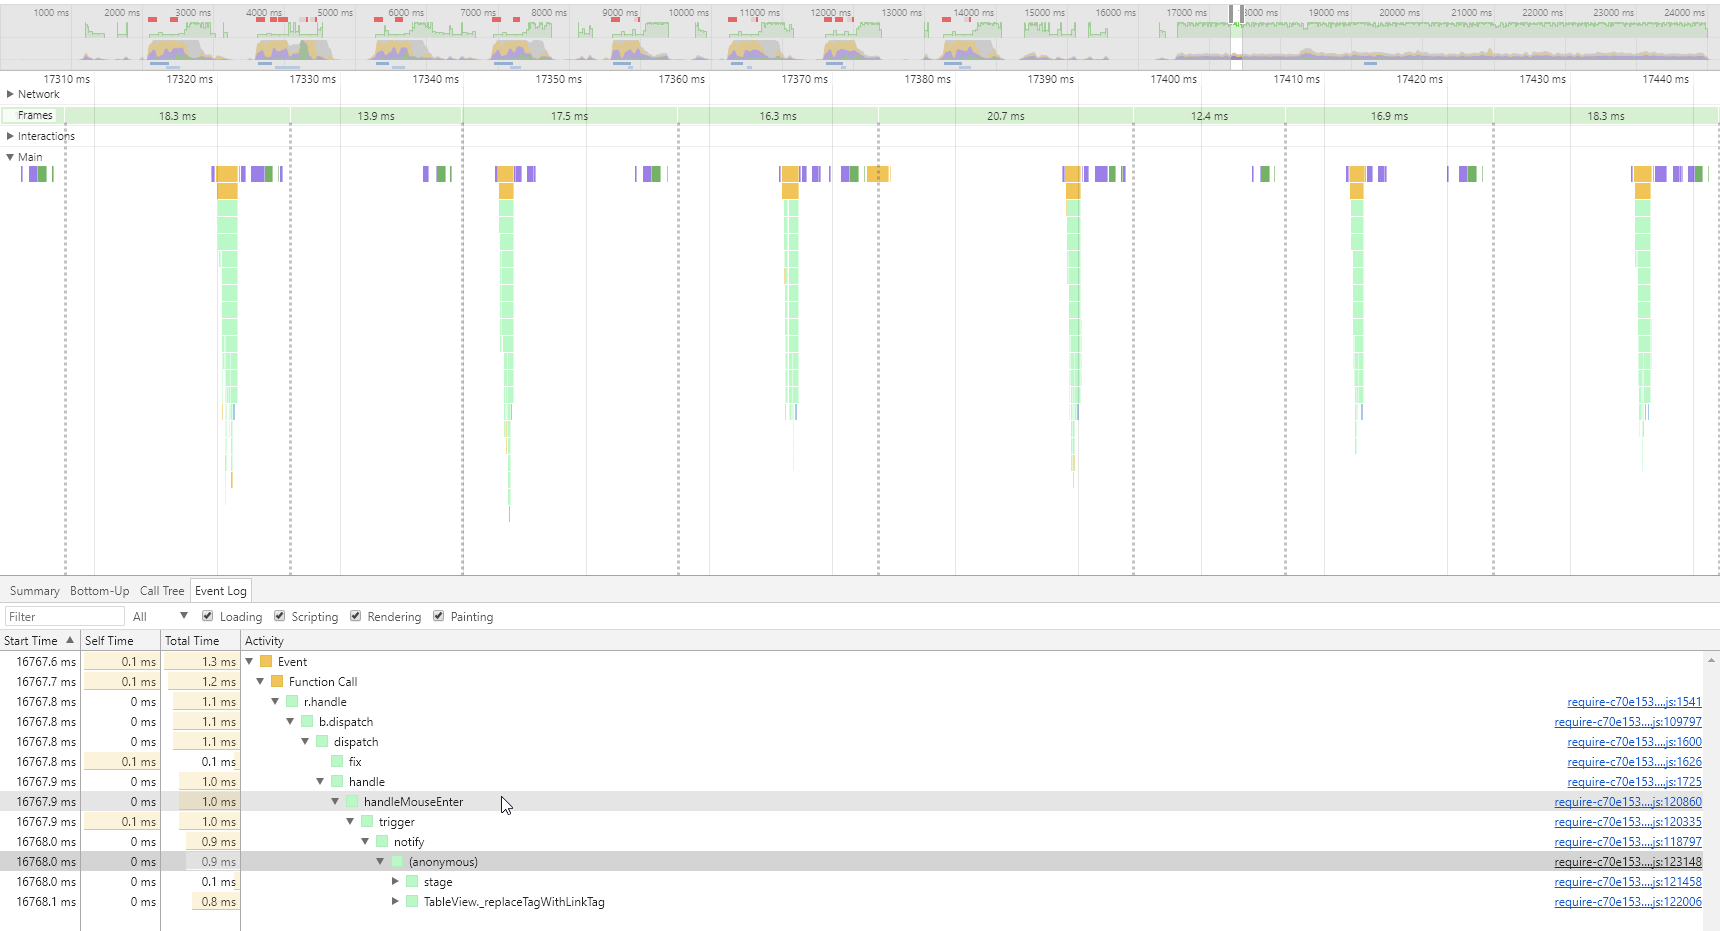Click the green icon beside stage
Screen dimensions: 1720x931
pyautogui.click(x=412, y=882)
